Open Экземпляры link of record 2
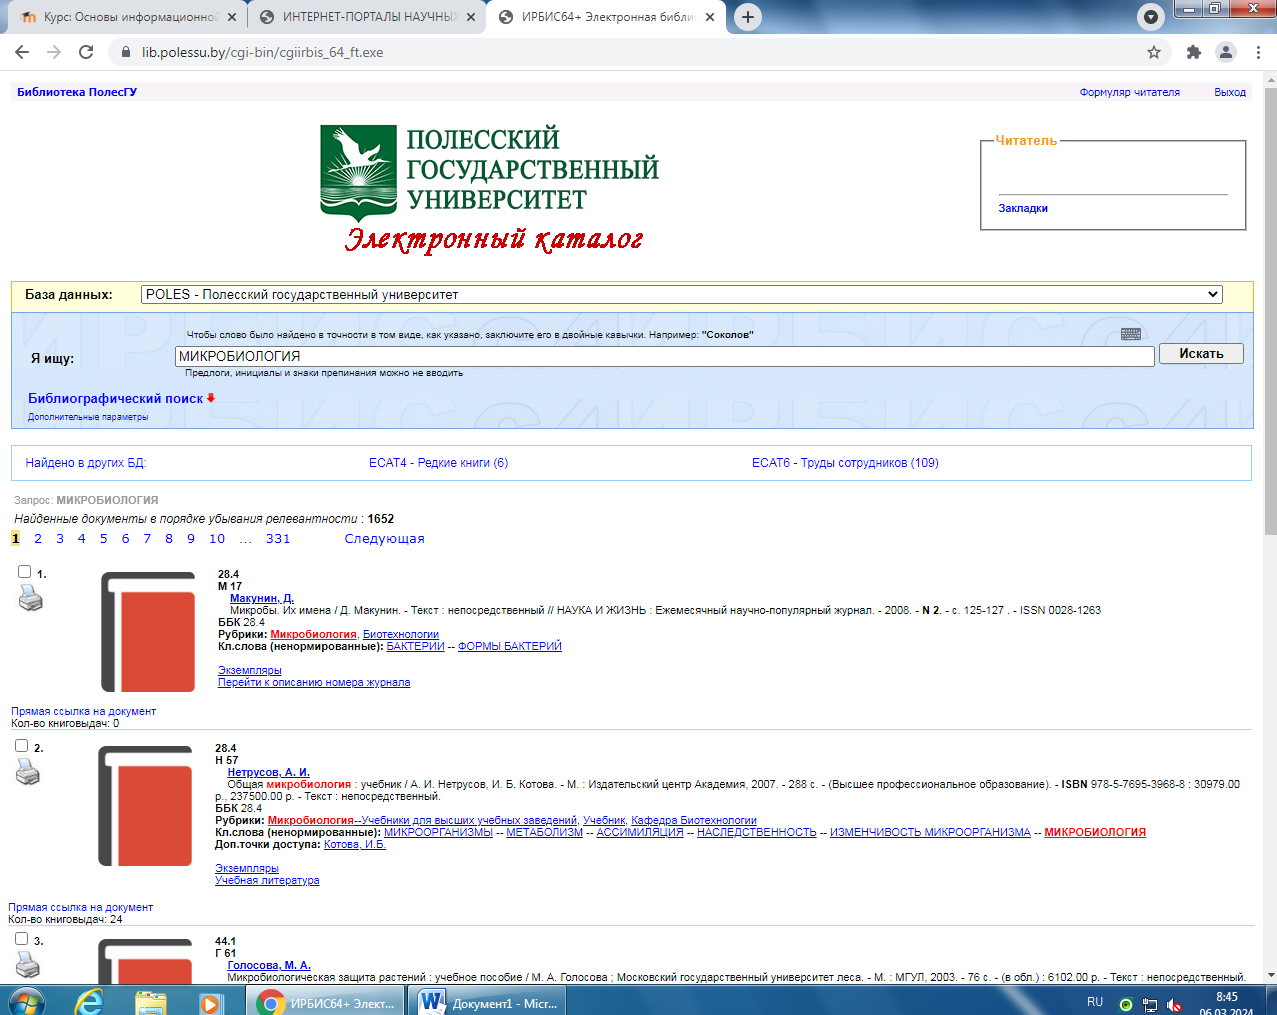1277x1015 pixels. (x=247, y=868)
